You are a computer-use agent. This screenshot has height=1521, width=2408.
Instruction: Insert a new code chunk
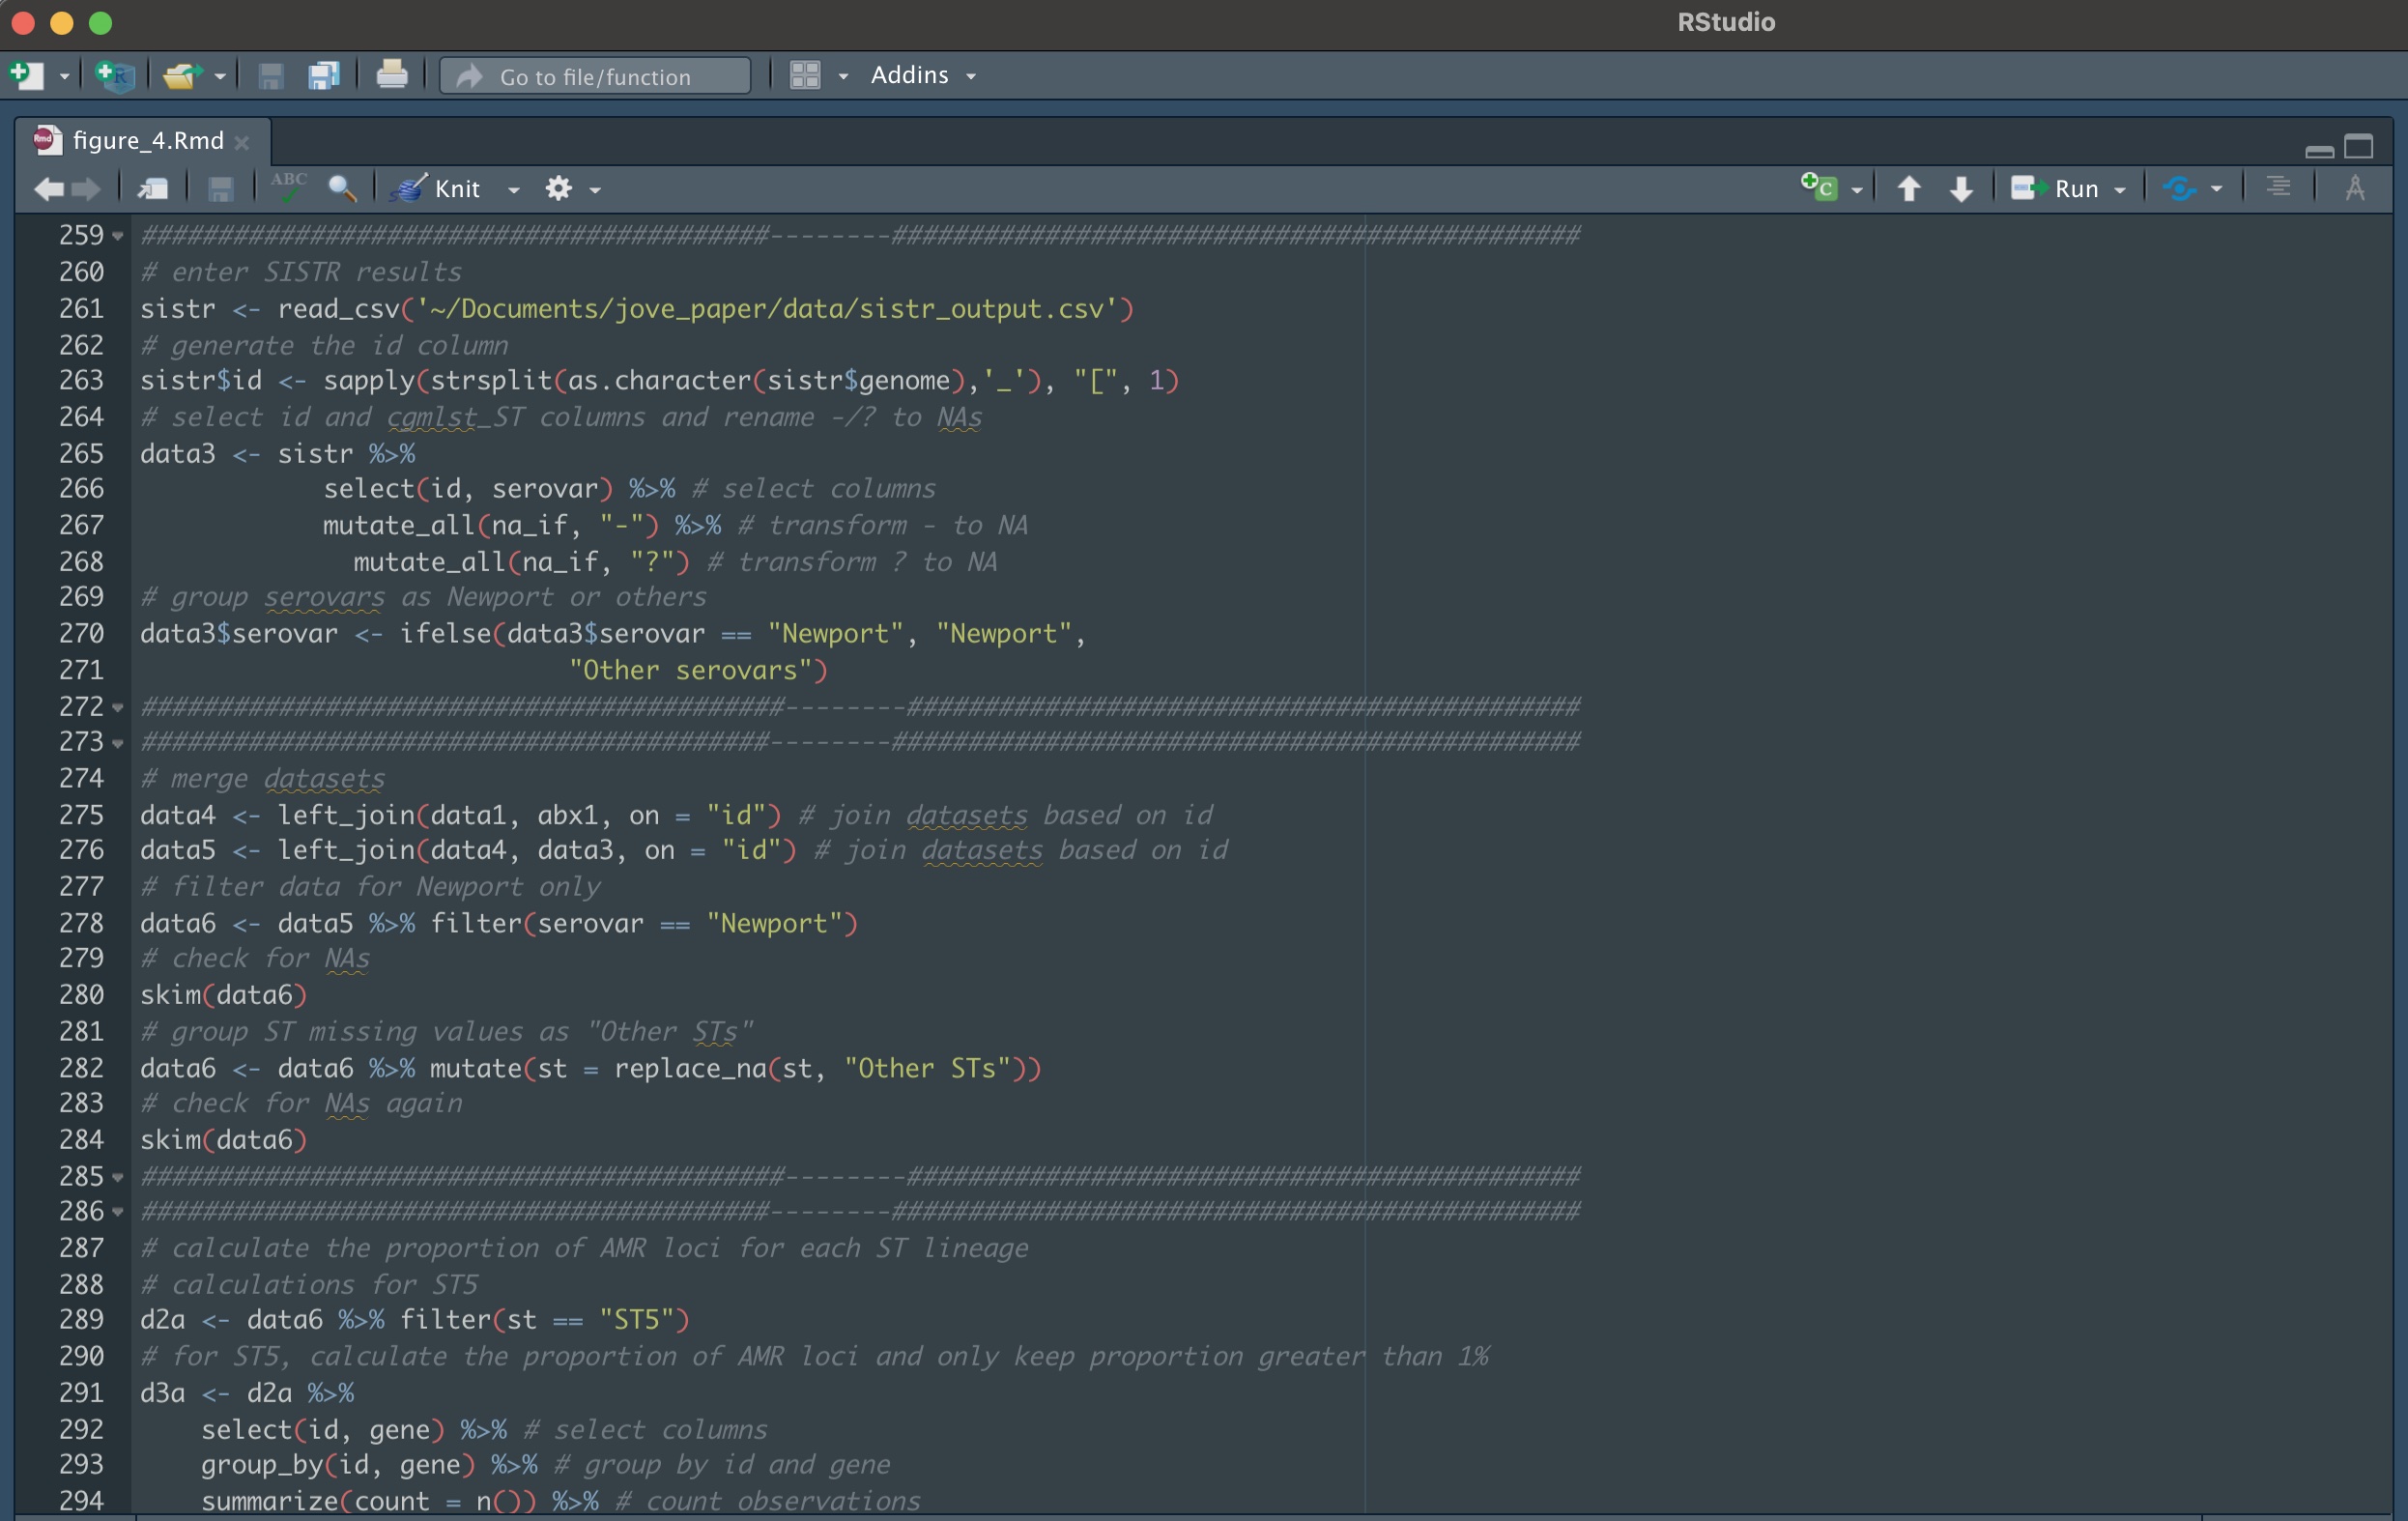click(x=1820, y=188)
